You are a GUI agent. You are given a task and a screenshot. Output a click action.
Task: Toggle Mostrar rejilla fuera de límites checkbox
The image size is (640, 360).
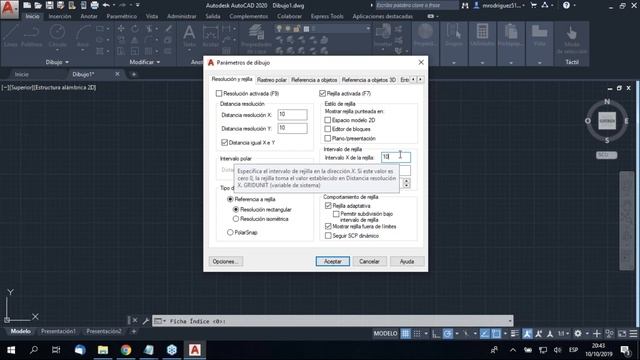click(x=328, y=226)
